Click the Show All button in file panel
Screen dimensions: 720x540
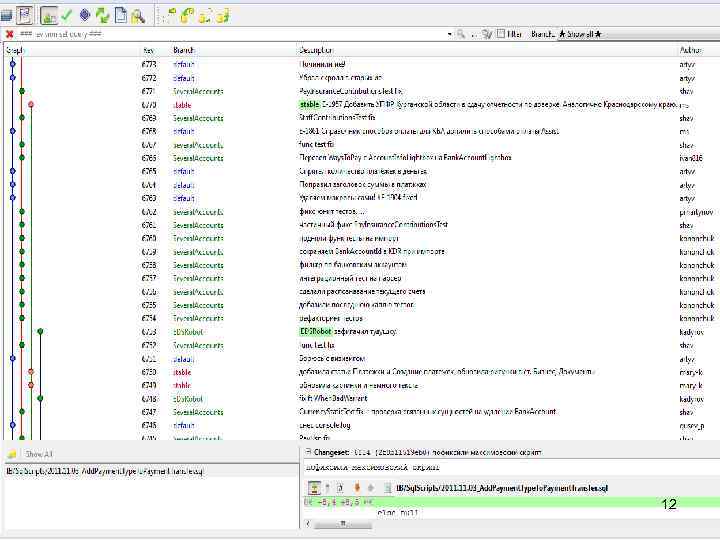pos(39,454)
